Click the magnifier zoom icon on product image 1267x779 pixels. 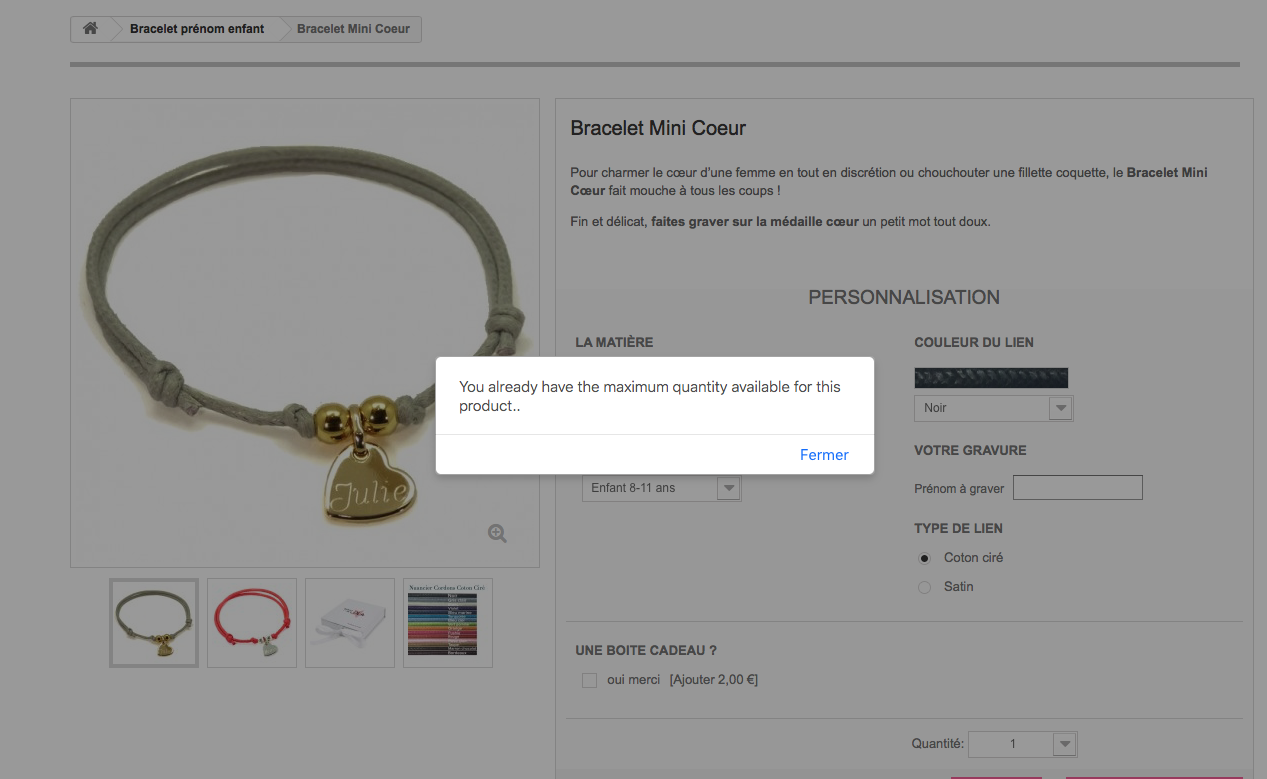click(x=497, y=533)
